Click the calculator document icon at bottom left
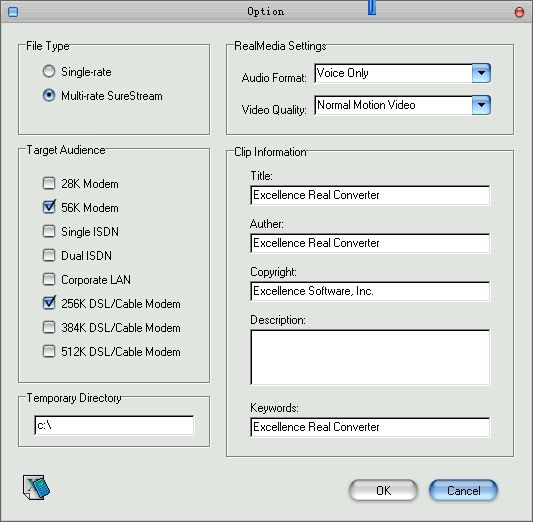The height and width of the screenshot is (522, 533). (36, 487)
